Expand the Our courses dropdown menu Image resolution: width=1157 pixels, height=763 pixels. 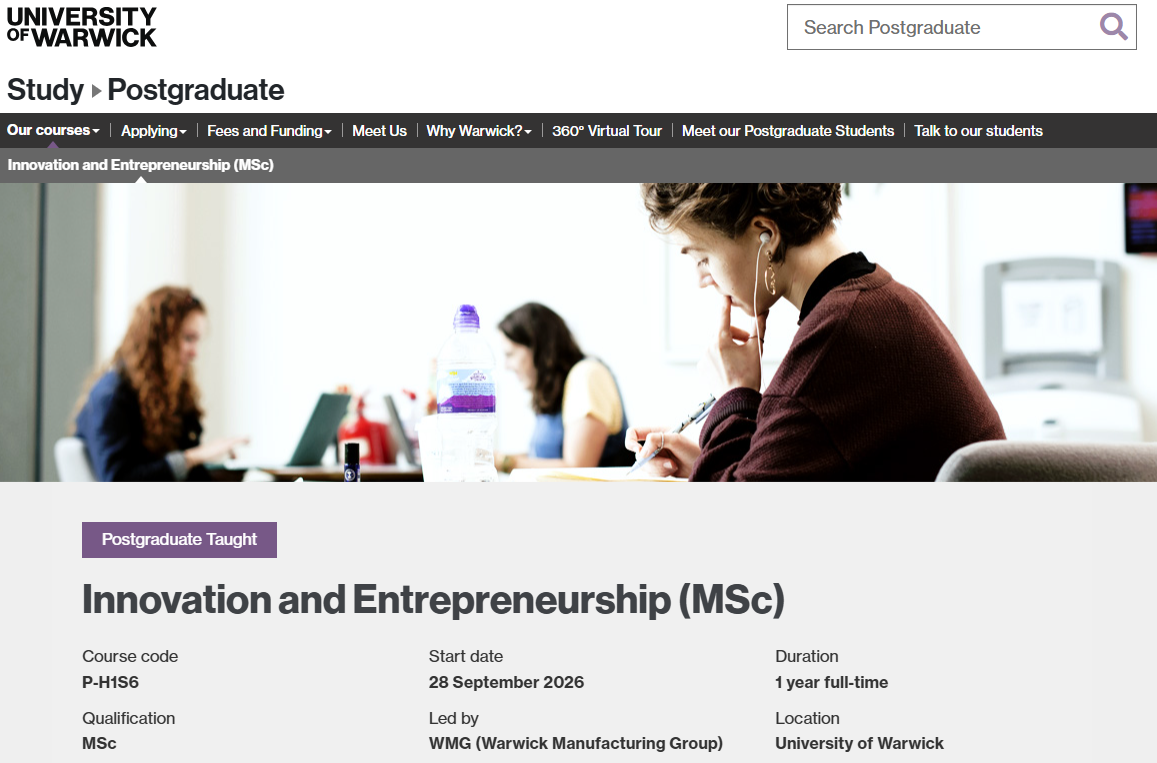(x=53, y=130)
